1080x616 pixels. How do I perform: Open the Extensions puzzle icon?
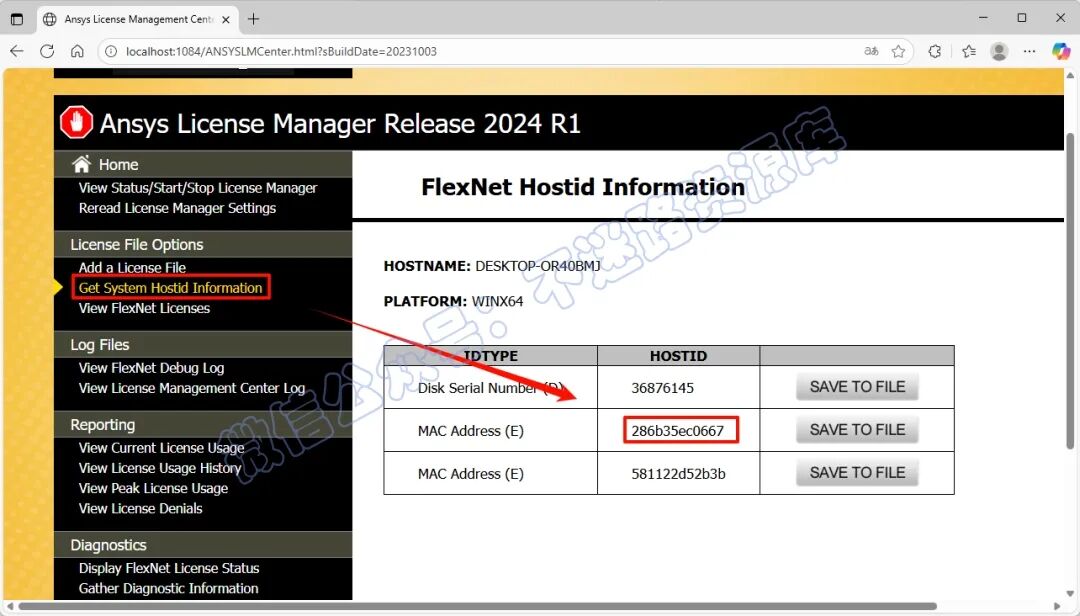tap(935, 51)
